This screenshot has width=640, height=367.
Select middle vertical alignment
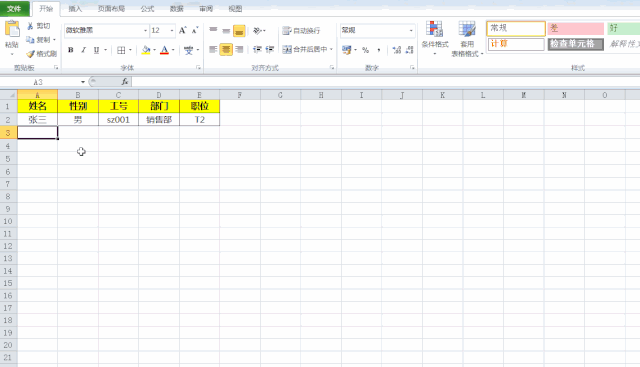[226, 30]
